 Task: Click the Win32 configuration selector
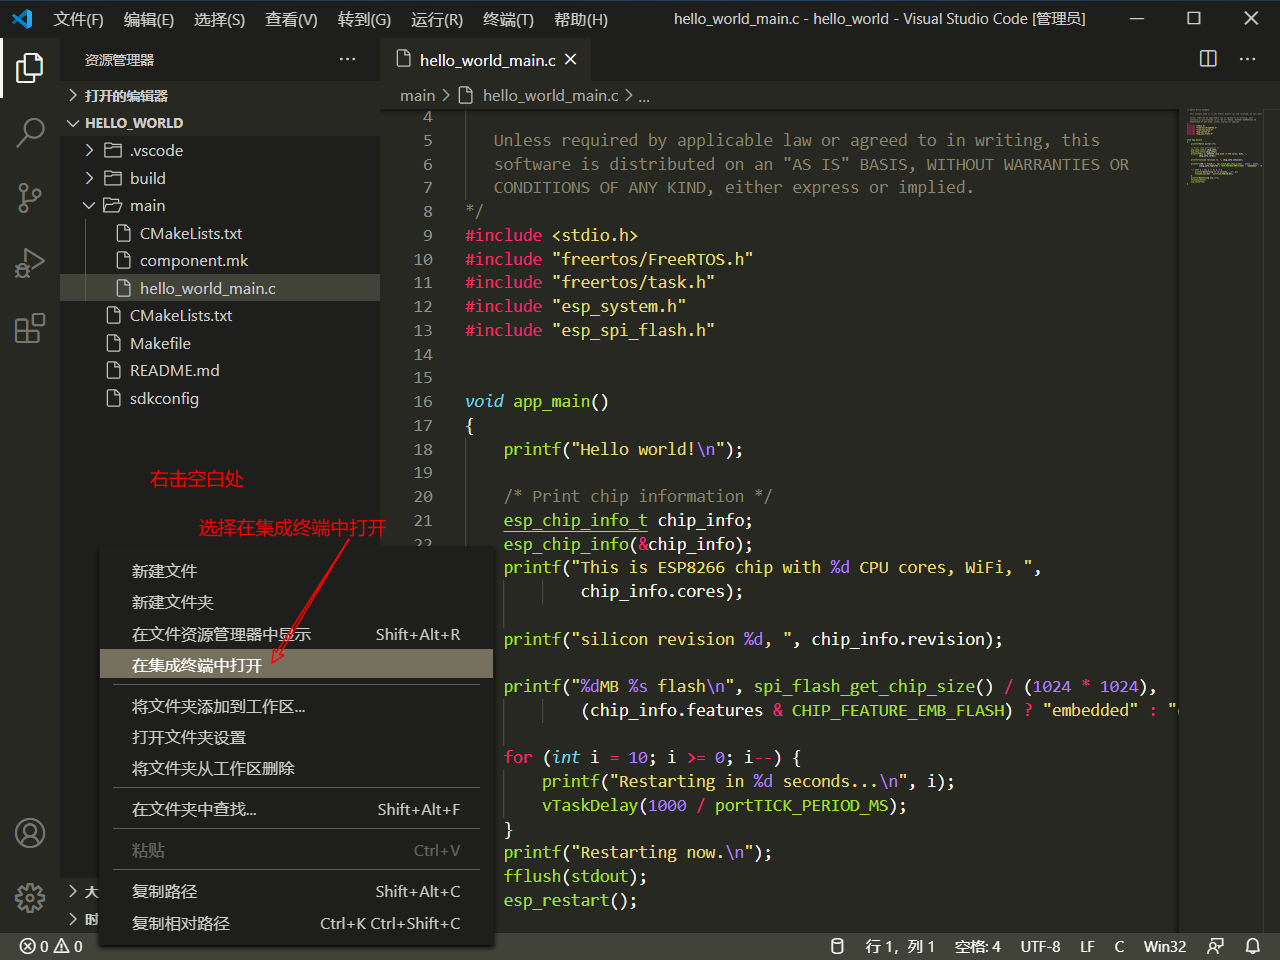click(1165, 946)
